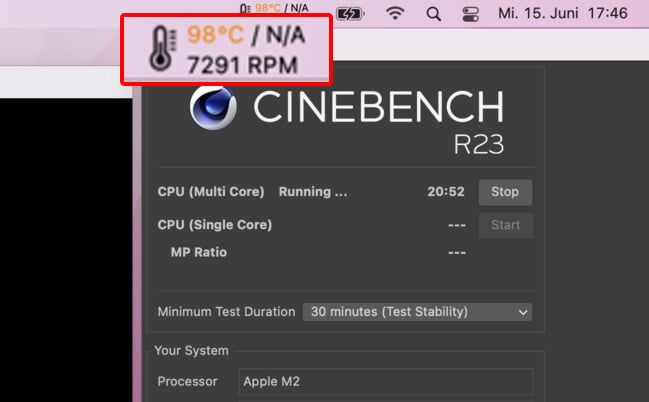Click the battery charging icon in menu bar

[350, 14]
